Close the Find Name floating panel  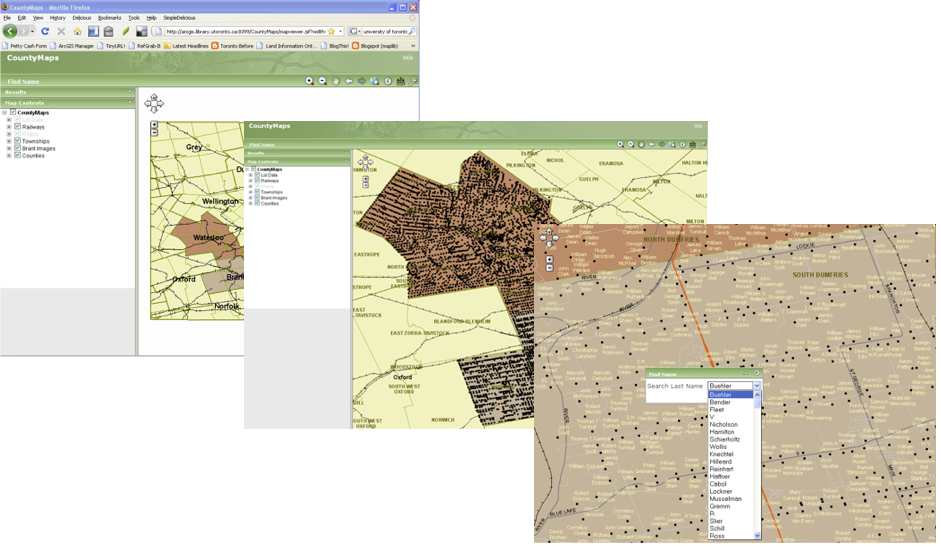757,373
